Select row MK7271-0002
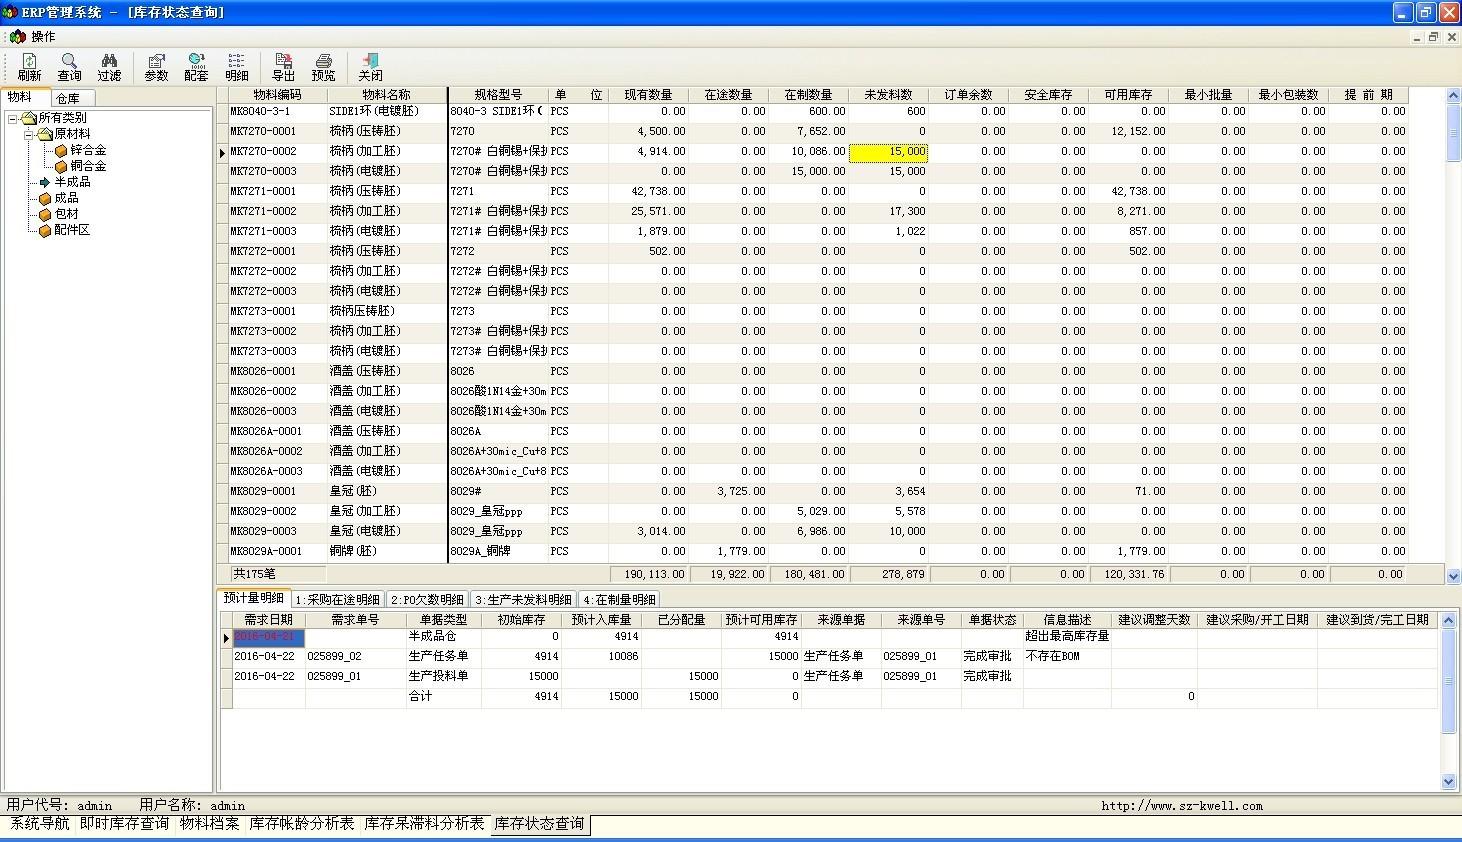The image size is (1462, 842). tap(812, 211)
